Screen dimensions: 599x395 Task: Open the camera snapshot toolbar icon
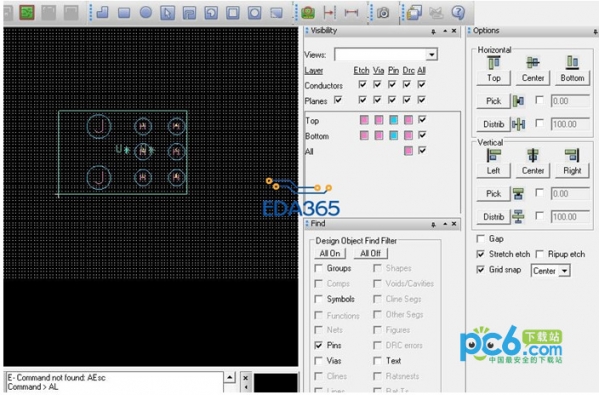(383, 13)
